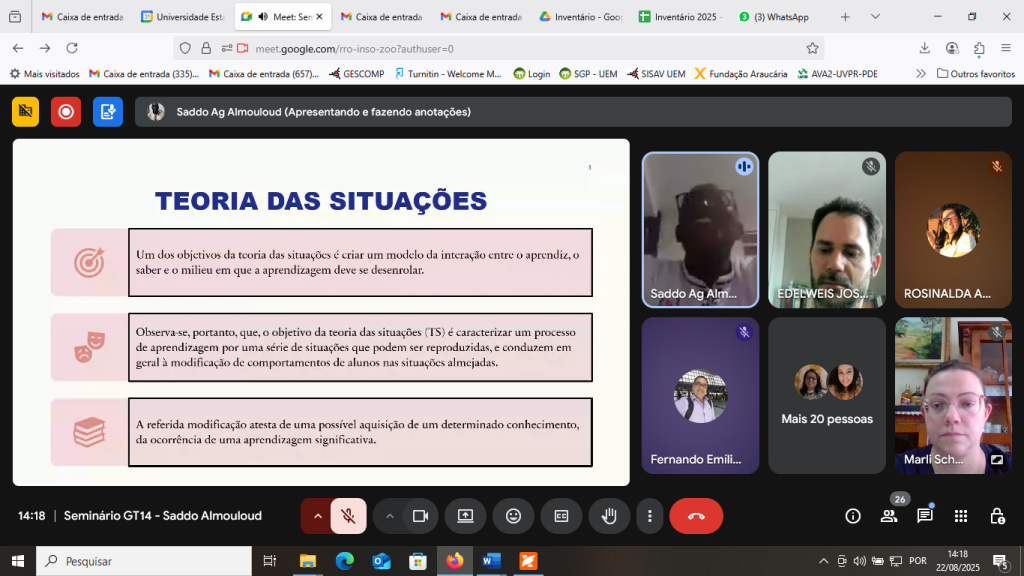Screen dimensions: 1024x576
Task: Open the chat with everyone panel
Action: click(x=925, y=516)
